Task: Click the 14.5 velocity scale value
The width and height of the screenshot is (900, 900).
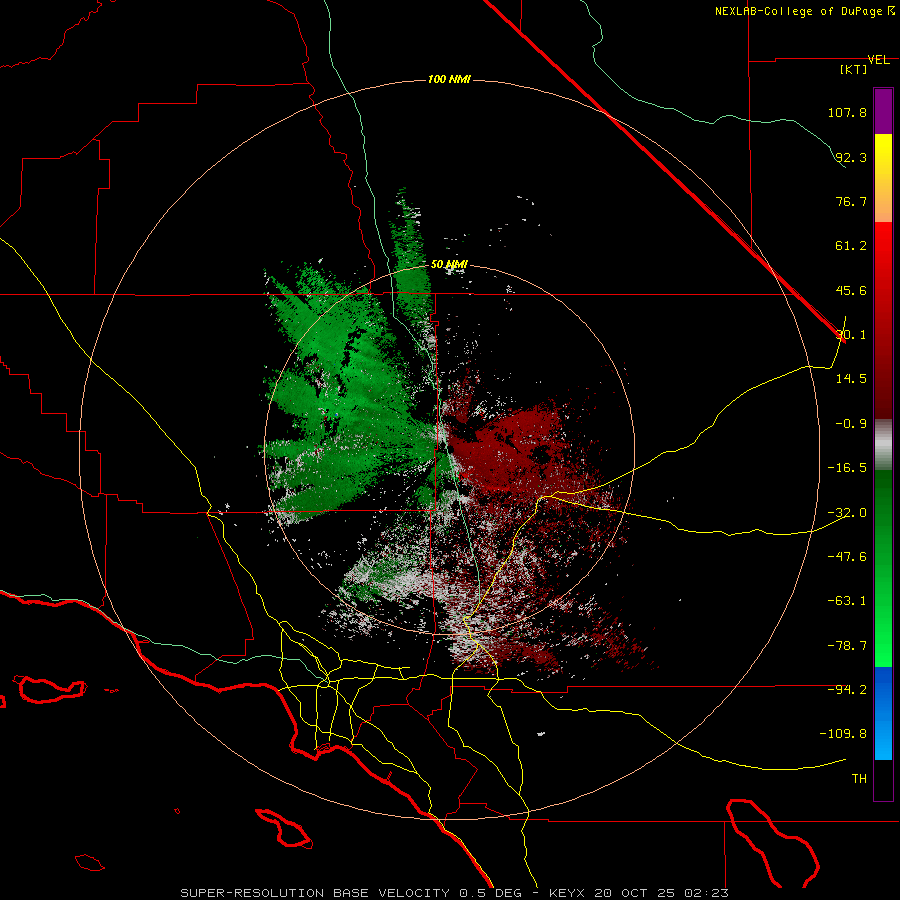Action: pyautogui.click(x=851, y=379)
